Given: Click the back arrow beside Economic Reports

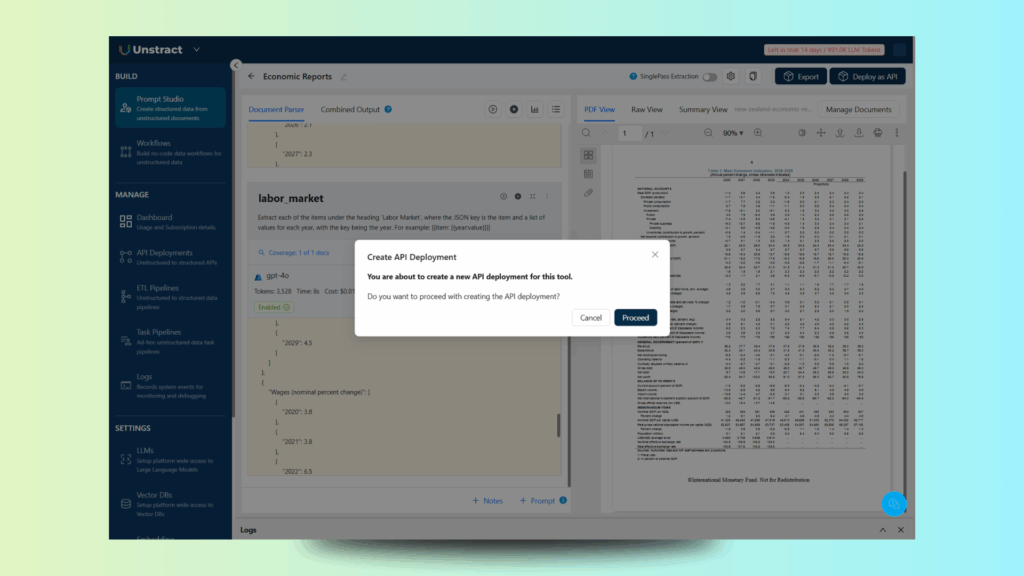Looking at the screenshot, I should (x=251, y=76).
